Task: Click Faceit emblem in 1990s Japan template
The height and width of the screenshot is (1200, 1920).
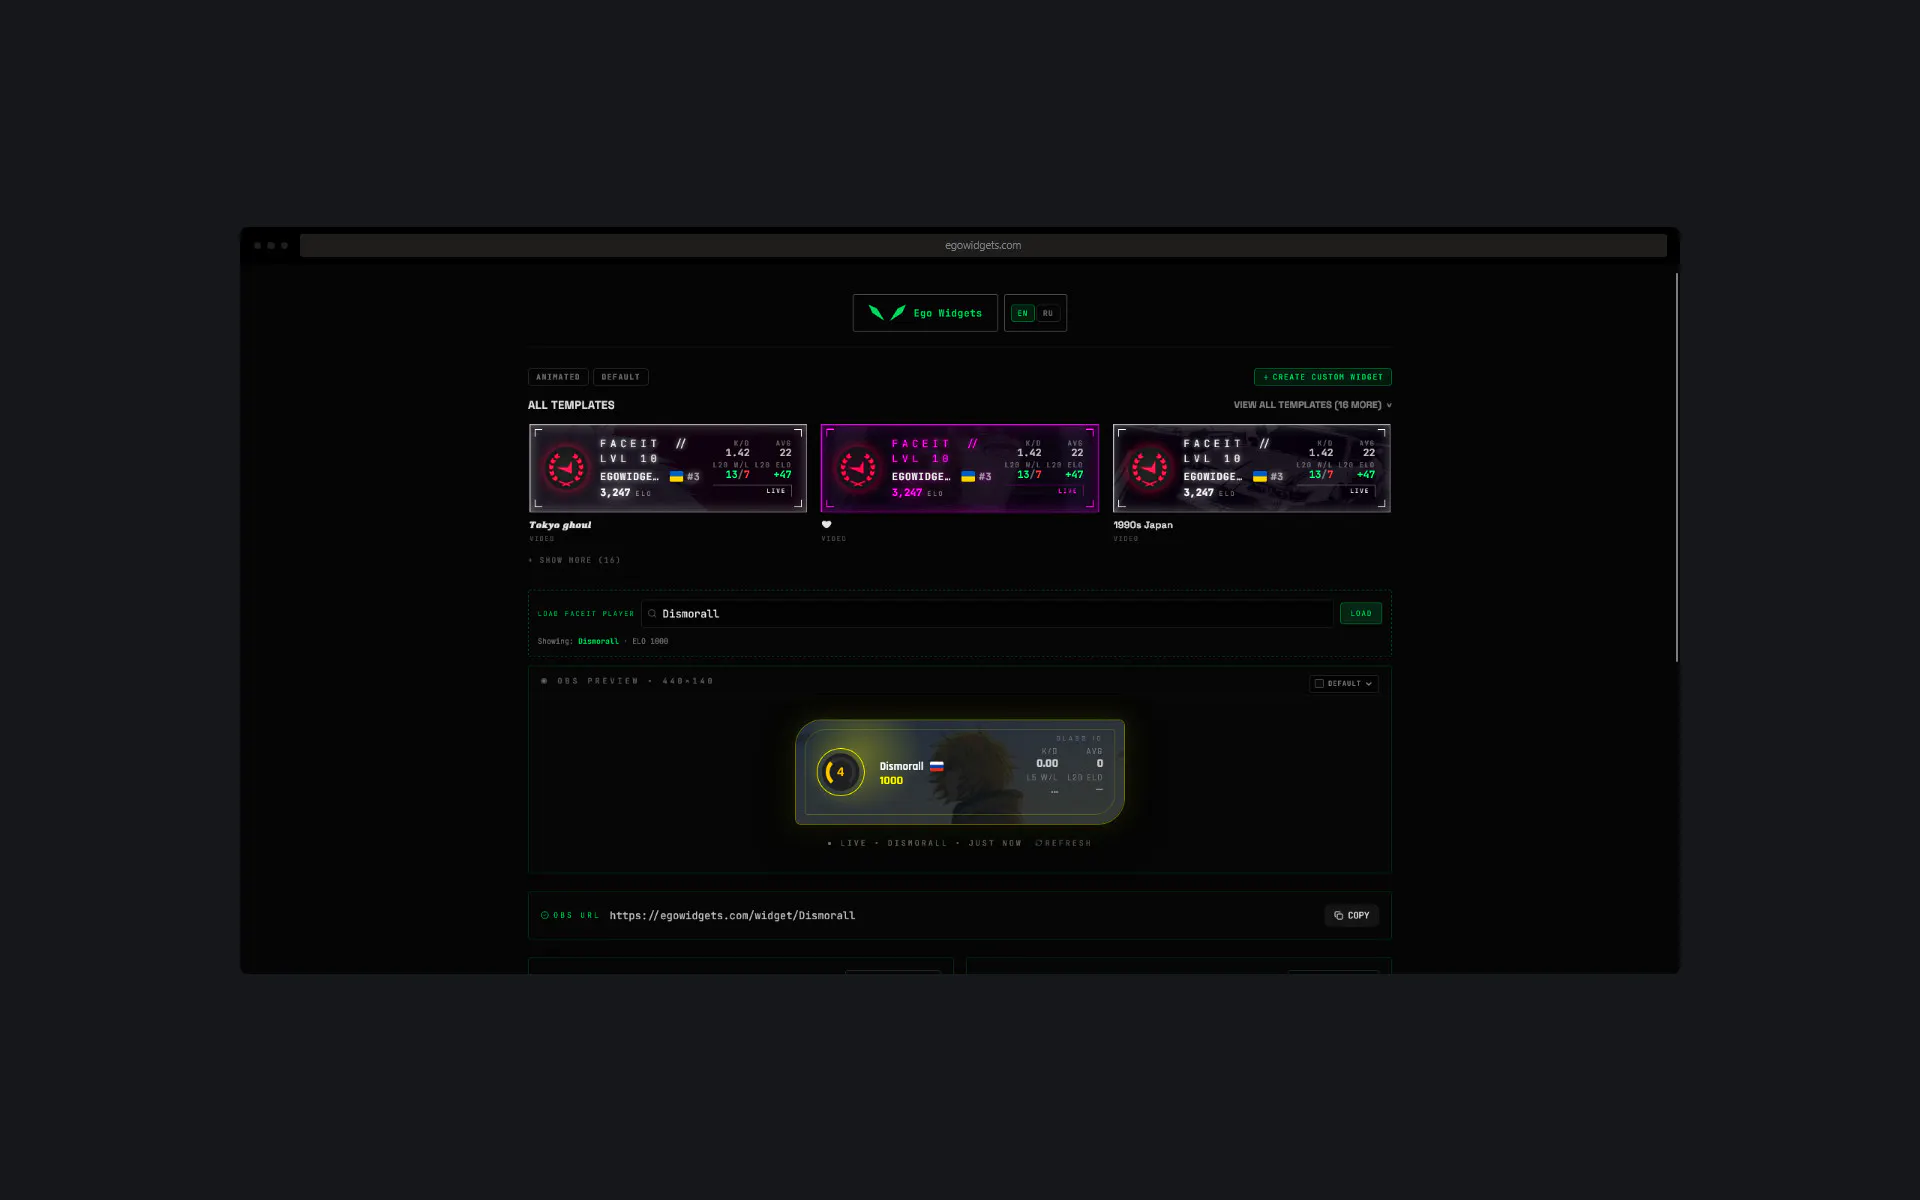Action: coord(1149,468)
